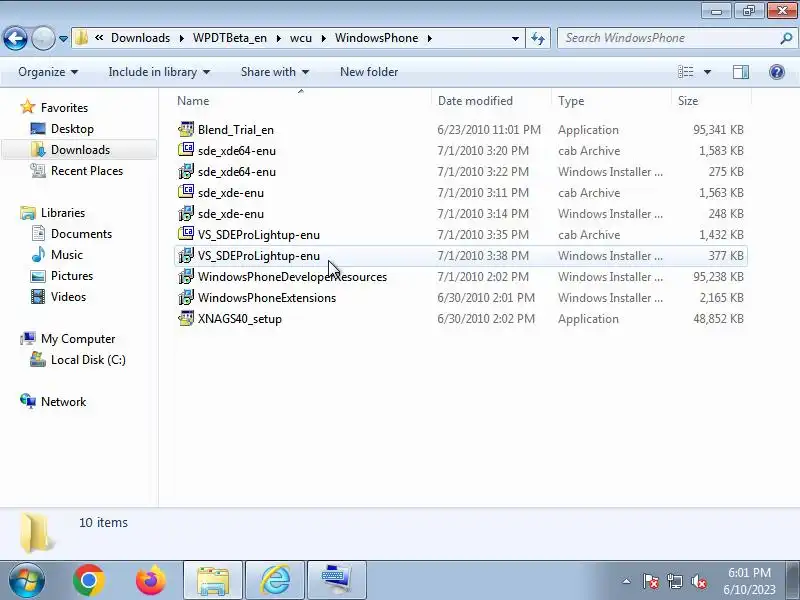Viewport: 800px width, 600px height.
Task: Open Recent Places in navigation pane
Action: coord(87,170)
